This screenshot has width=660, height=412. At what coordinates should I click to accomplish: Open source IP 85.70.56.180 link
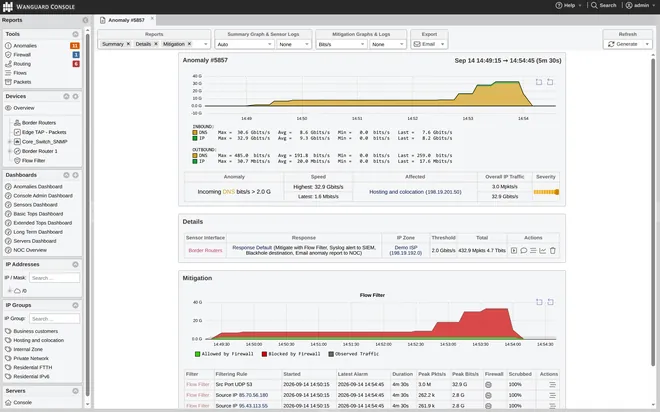pos(253,395)
